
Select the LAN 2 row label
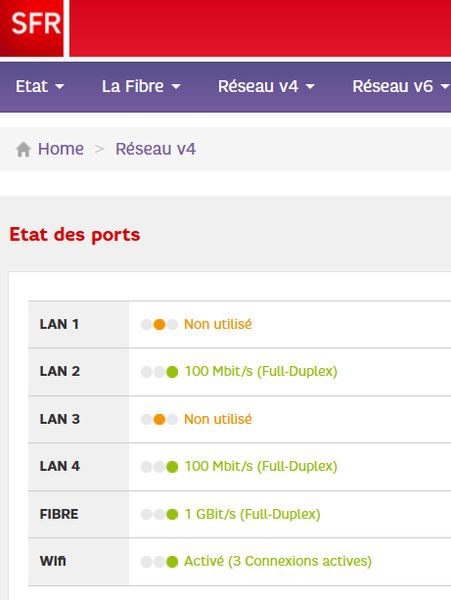coord(60,371)
